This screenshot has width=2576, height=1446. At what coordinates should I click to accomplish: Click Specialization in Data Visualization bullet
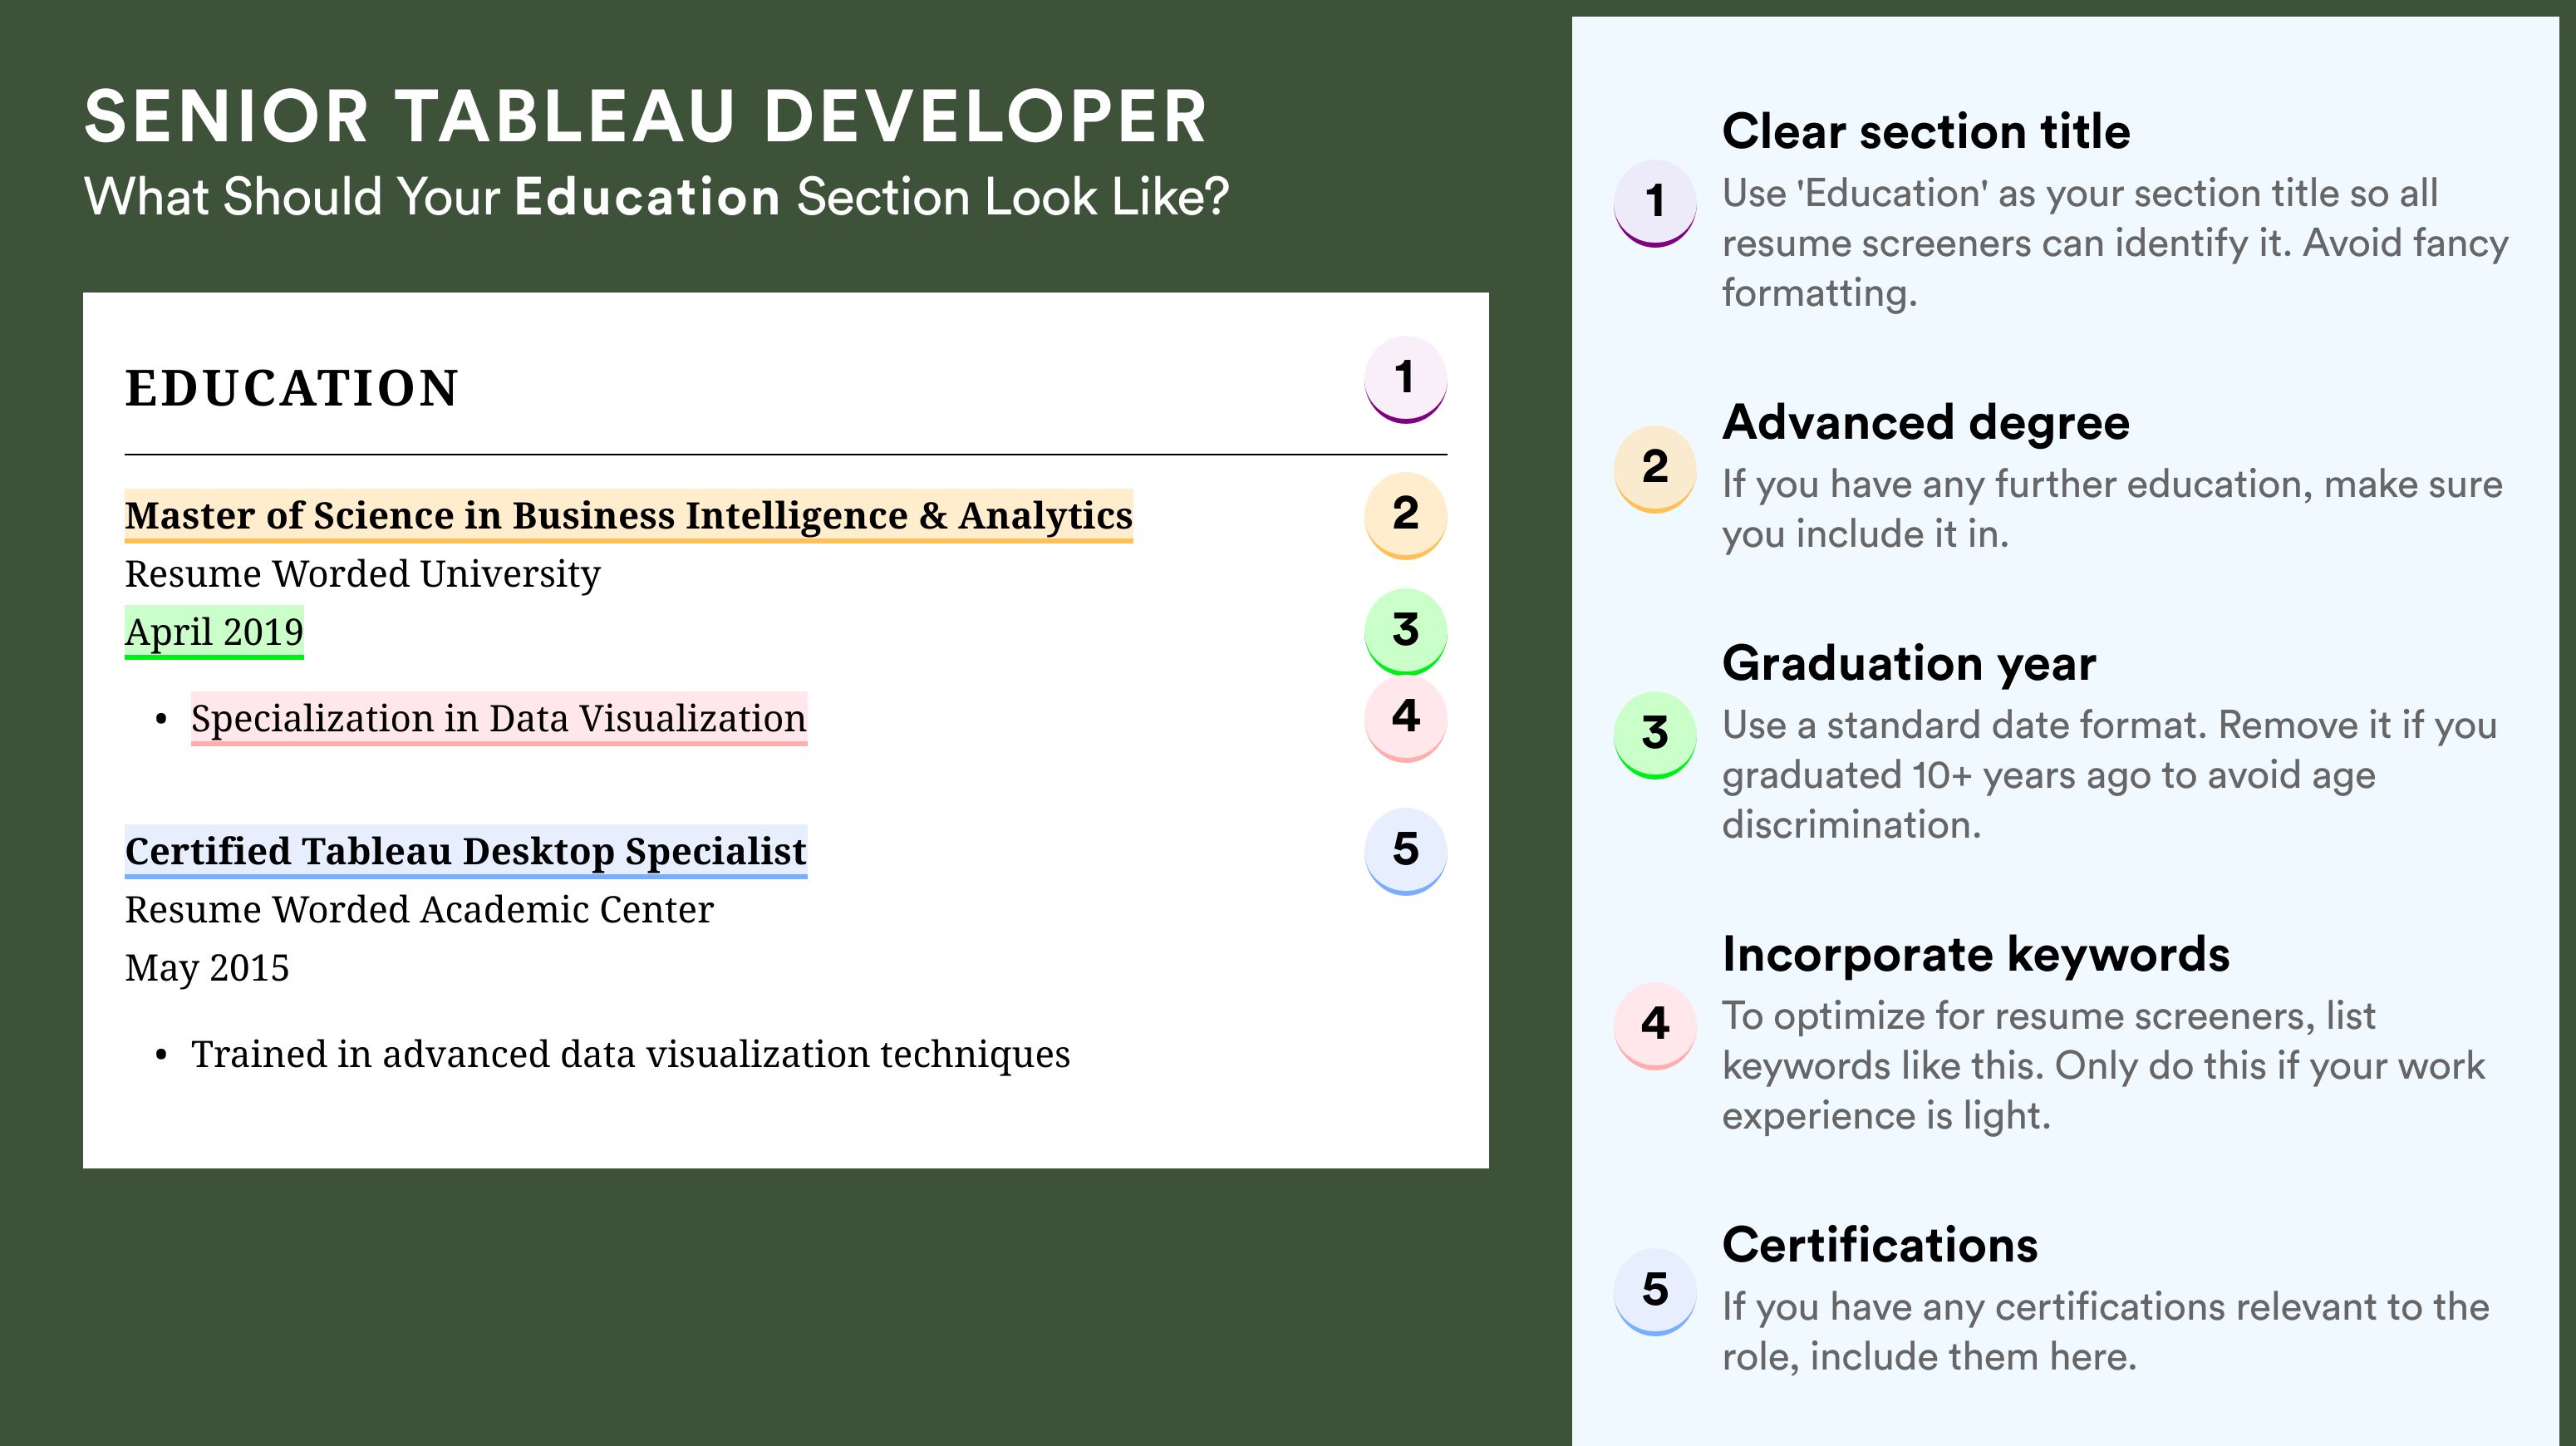point(499,719)
